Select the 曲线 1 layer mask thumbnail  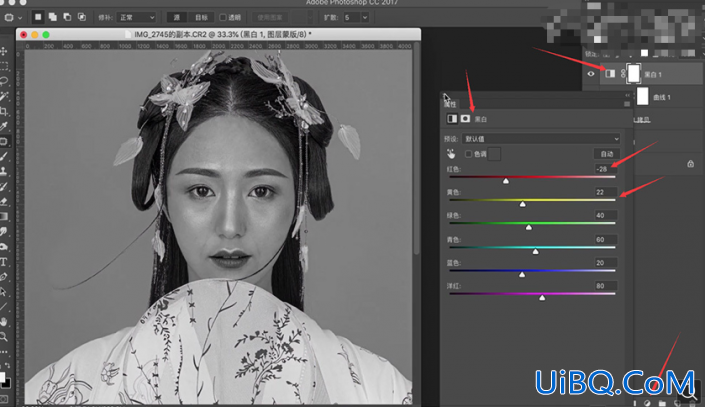[643, 96]
